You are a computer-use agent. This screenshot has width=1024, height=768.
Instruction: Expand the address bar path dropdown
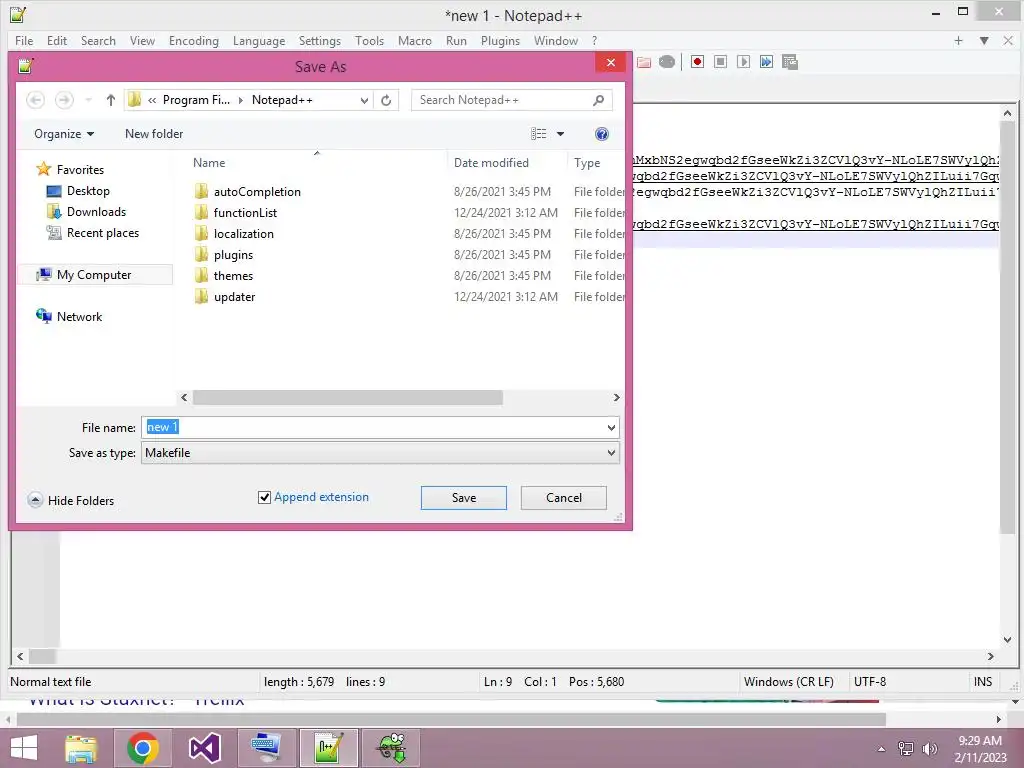364,100
